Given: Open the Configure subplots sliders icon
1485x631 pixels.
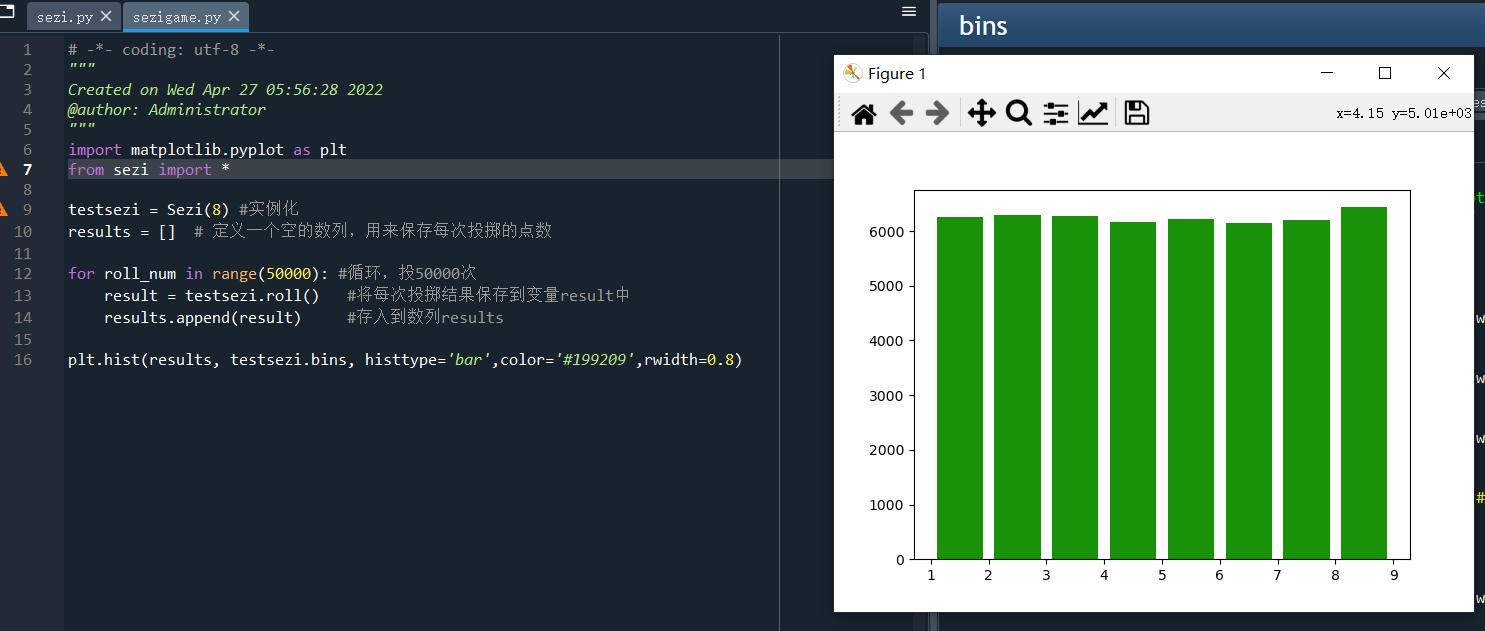Looking at the screenshot, I should 1056,114.
